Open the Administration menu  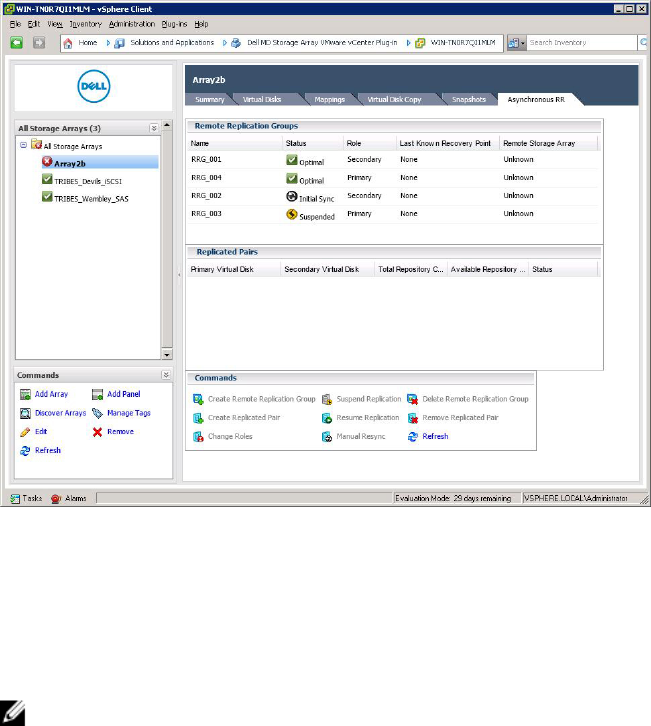[131, 23]
